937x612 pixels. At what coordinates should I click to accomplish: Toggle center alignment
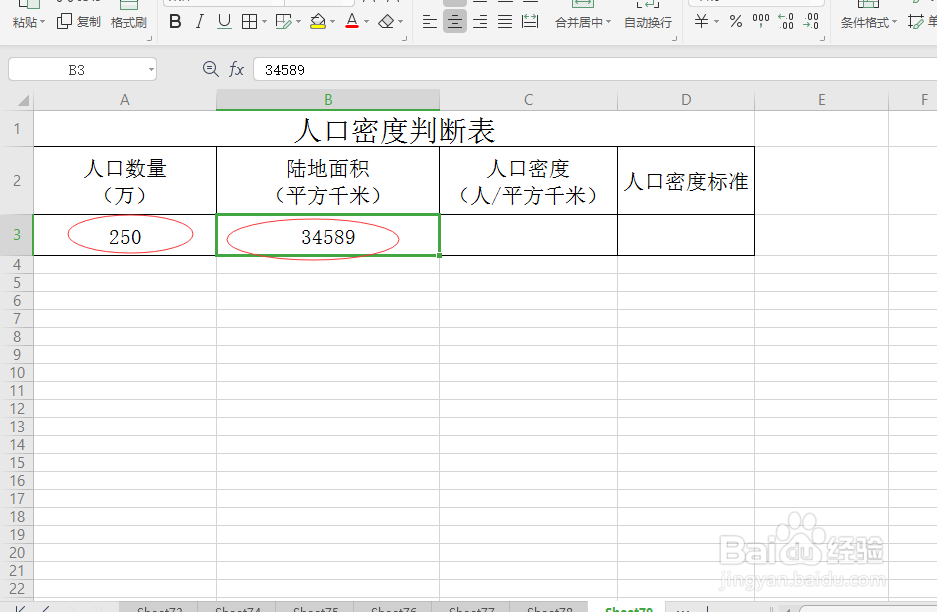(454, 21)
